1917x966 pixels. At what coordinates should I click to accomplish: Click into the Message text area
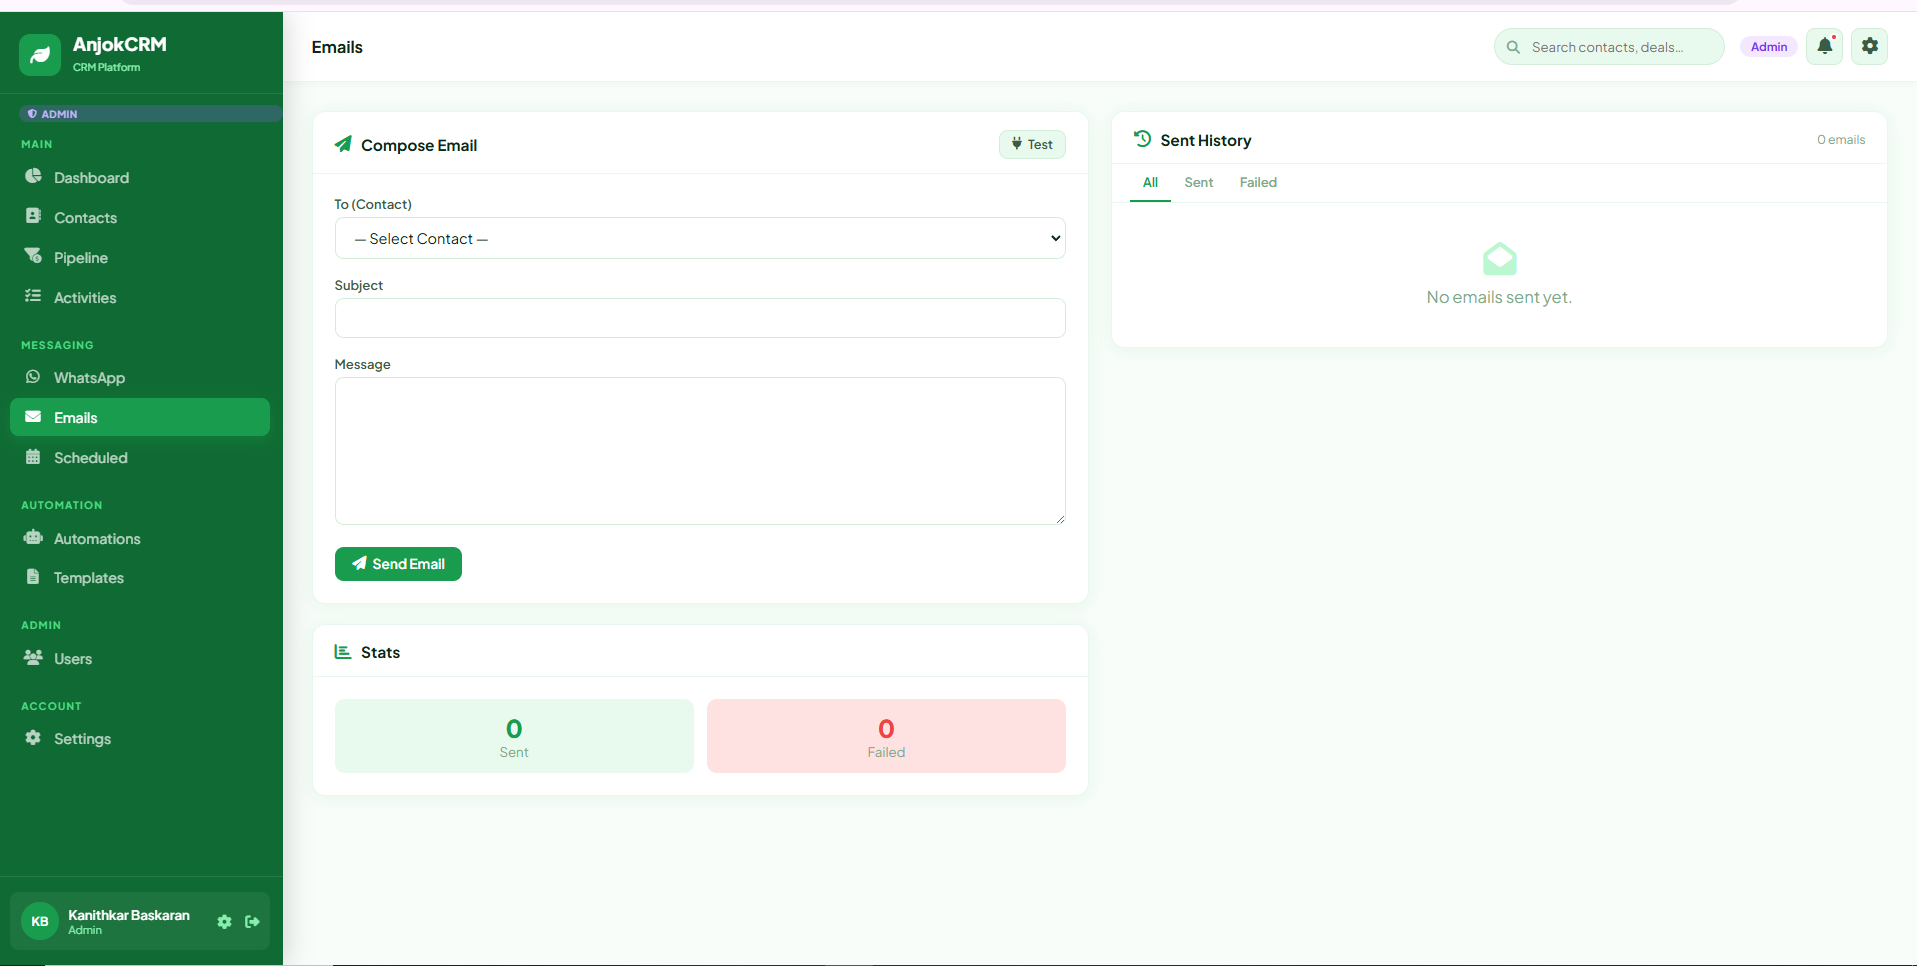coord(699,450)
